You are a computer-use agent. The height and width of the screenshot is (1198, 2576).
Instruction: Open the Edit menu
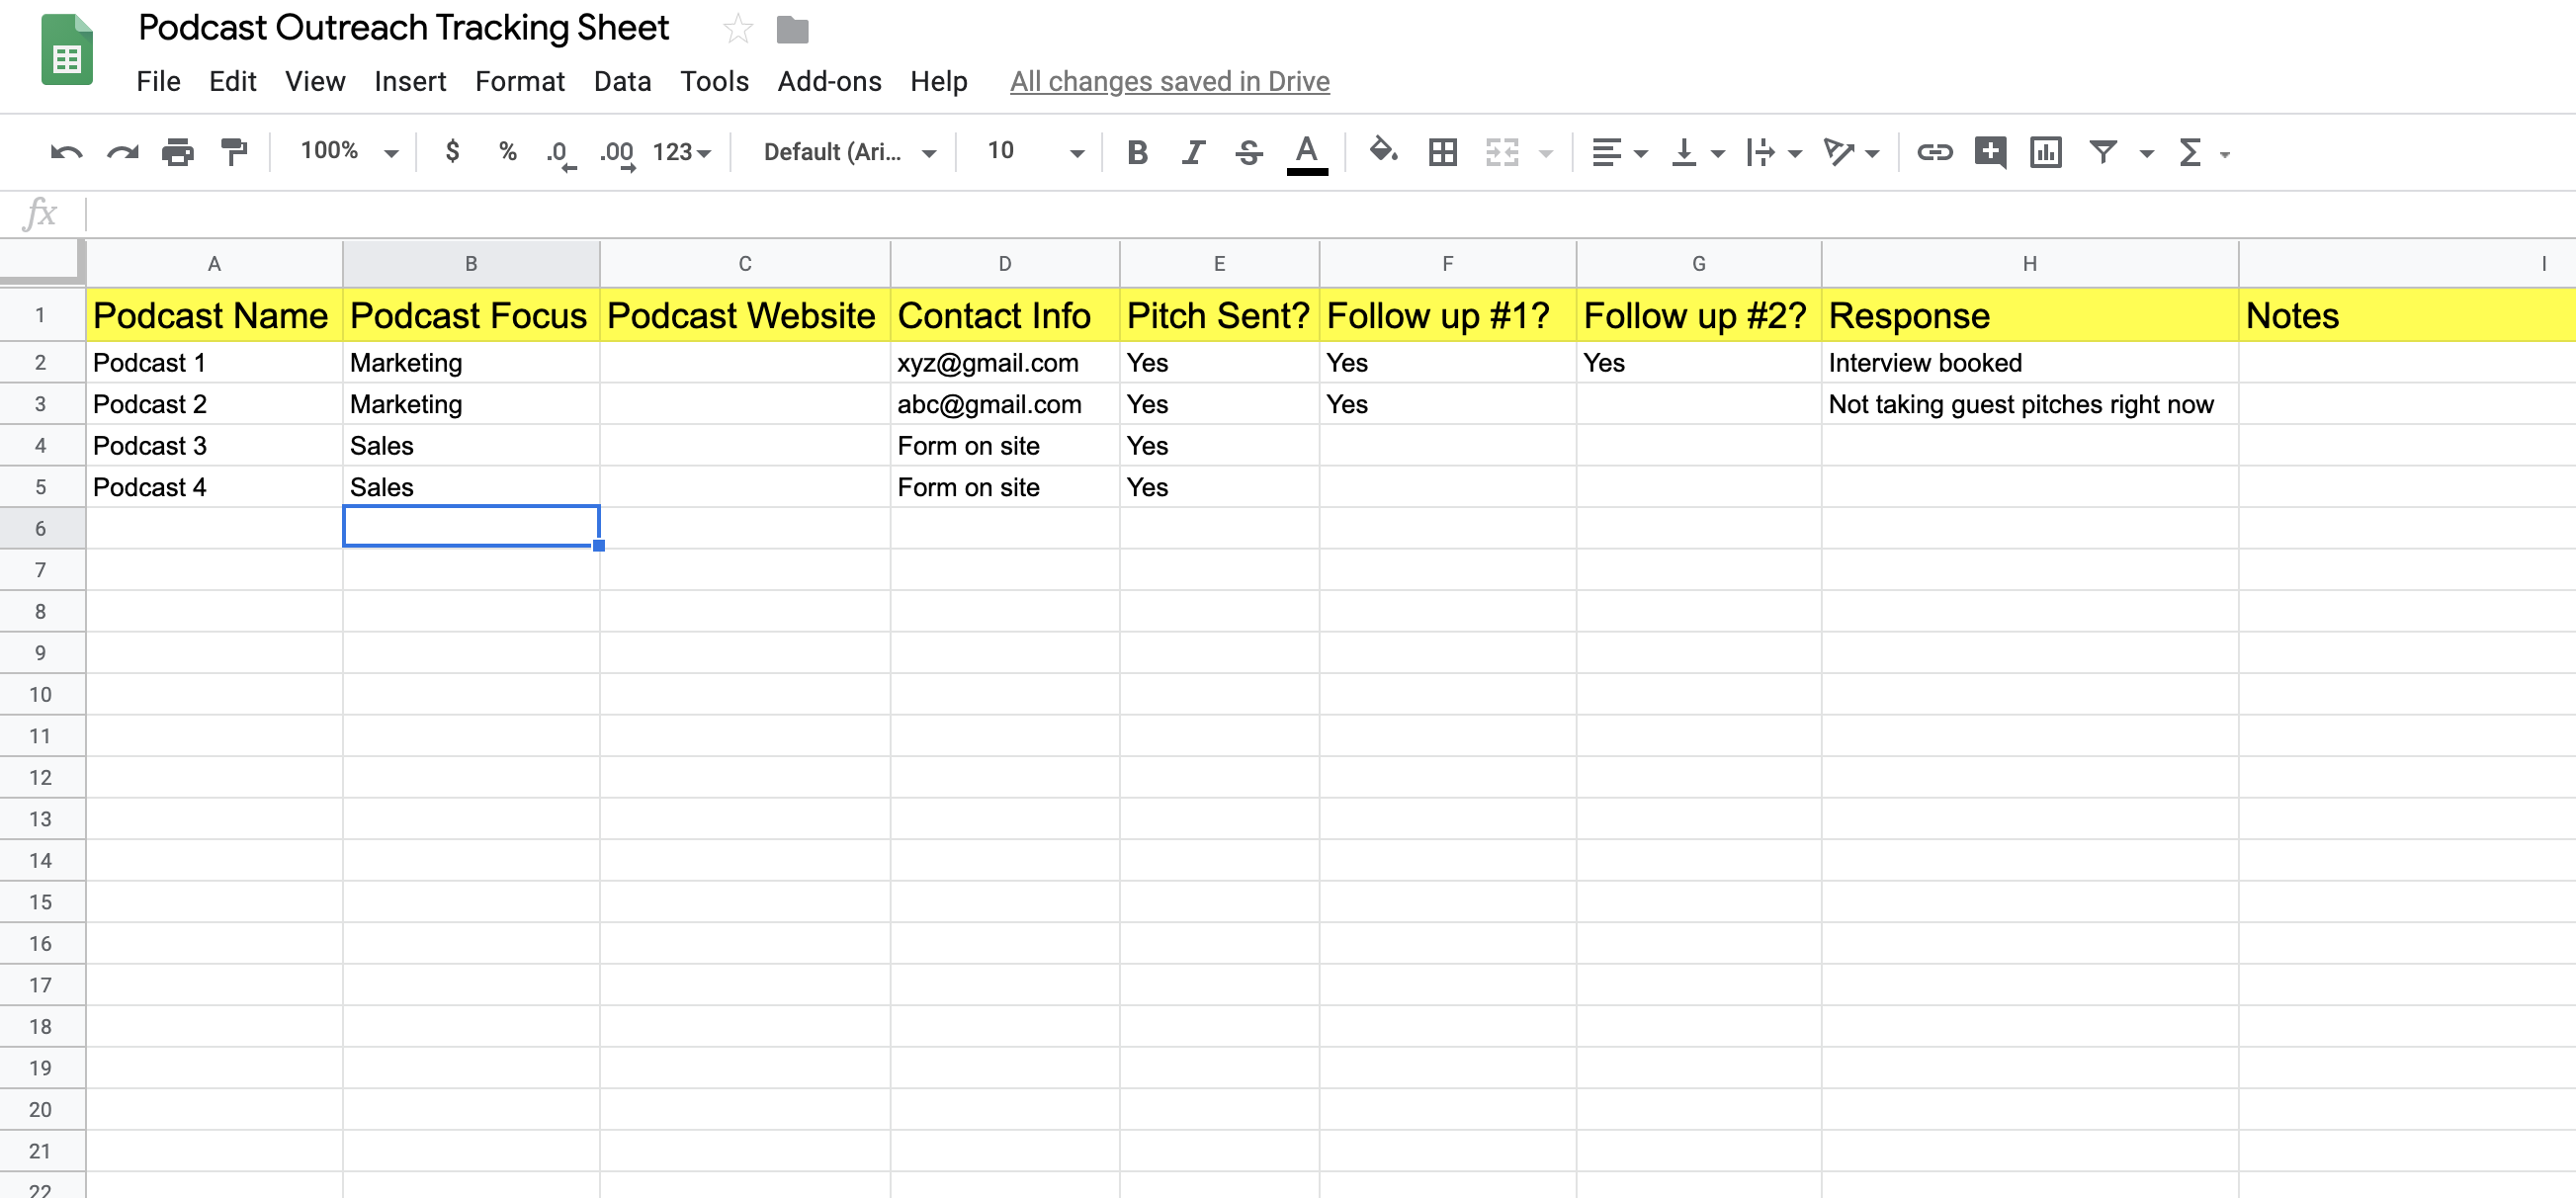232,81
